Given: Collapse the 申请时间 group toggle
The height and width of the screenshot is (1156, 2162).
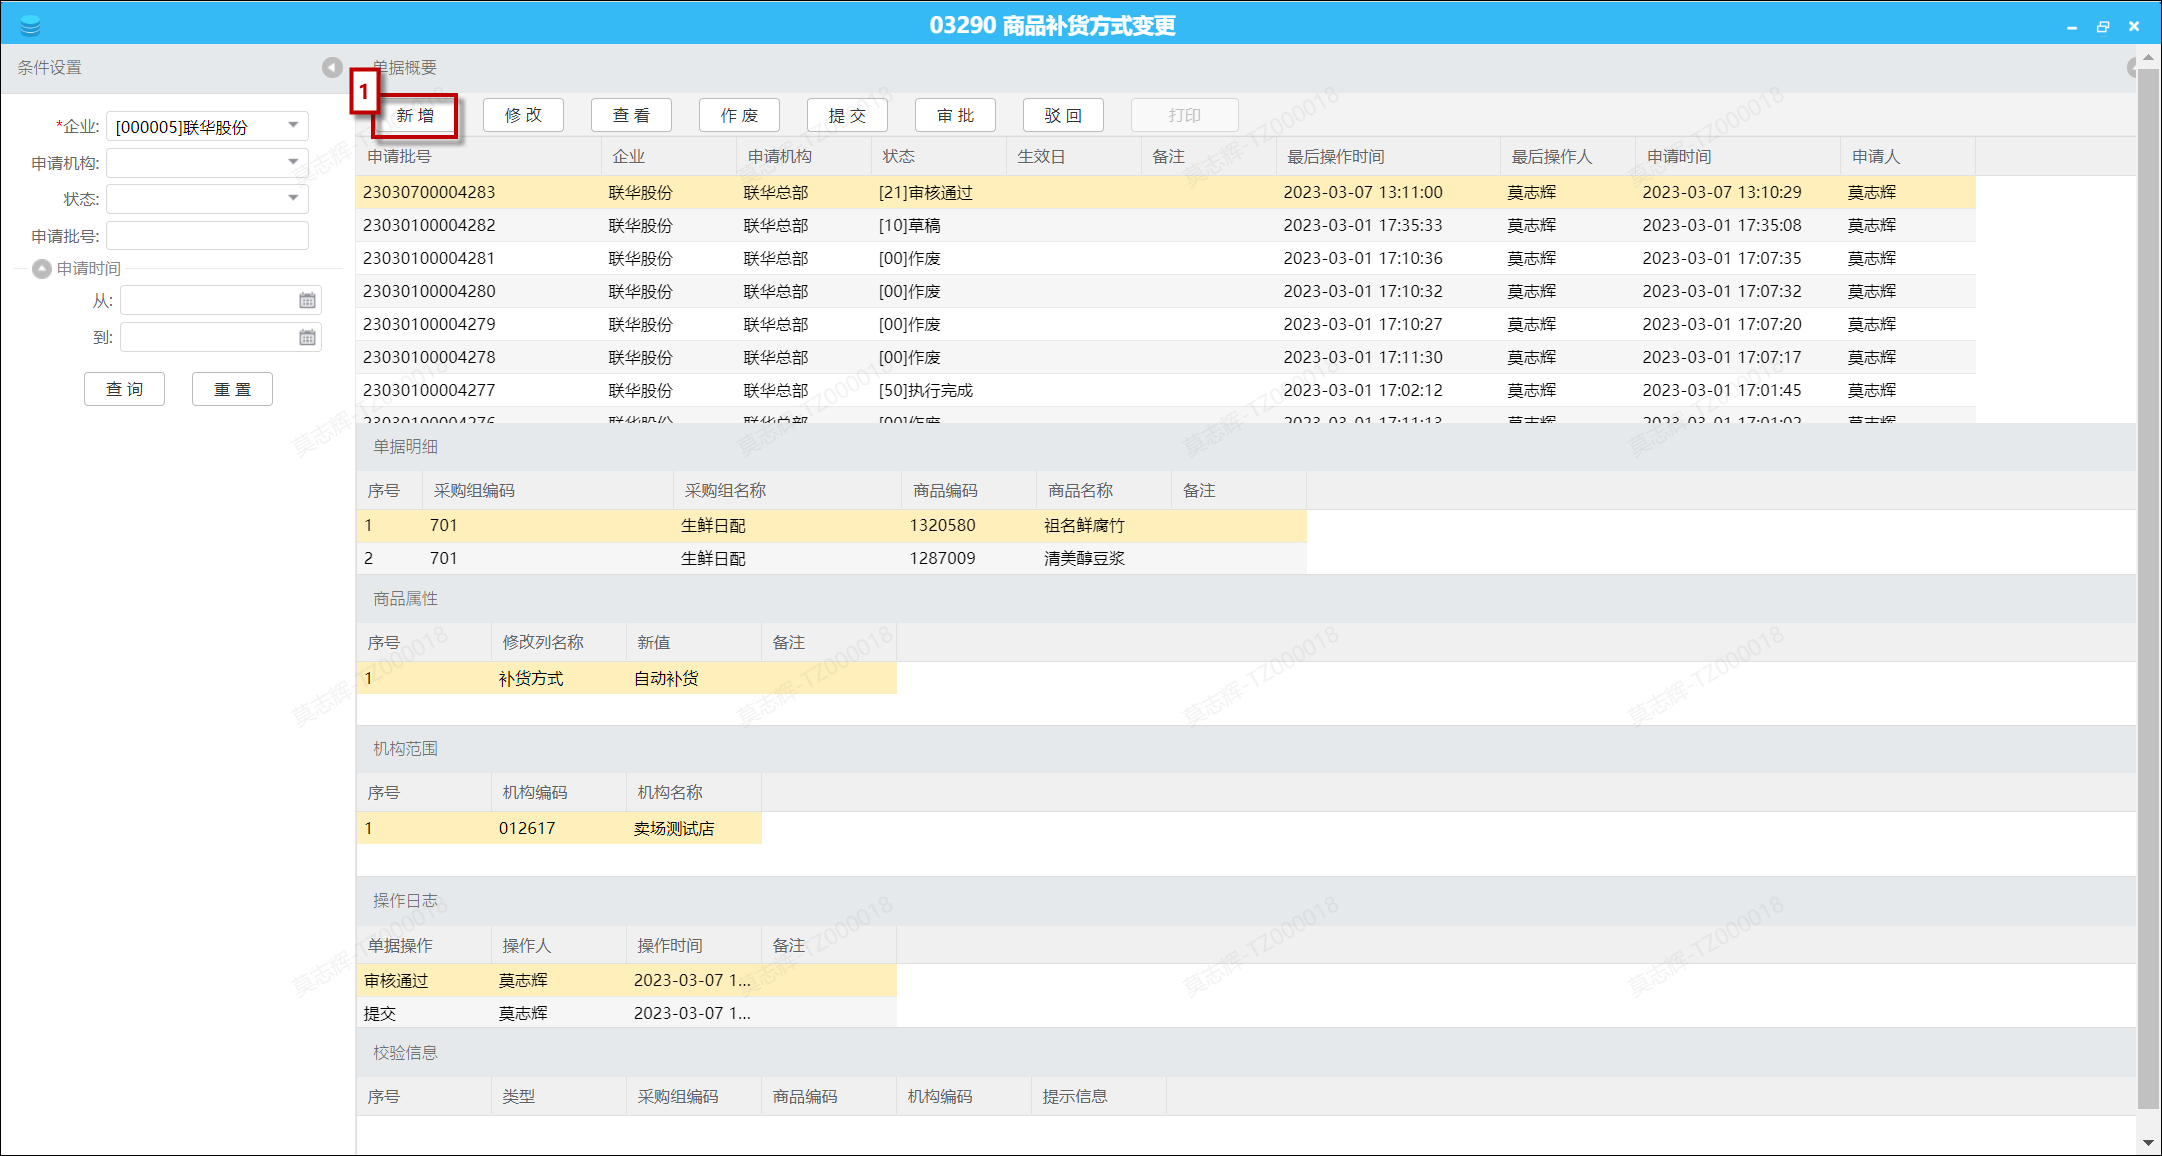Looking at the screenshot, I should [42, 268].
